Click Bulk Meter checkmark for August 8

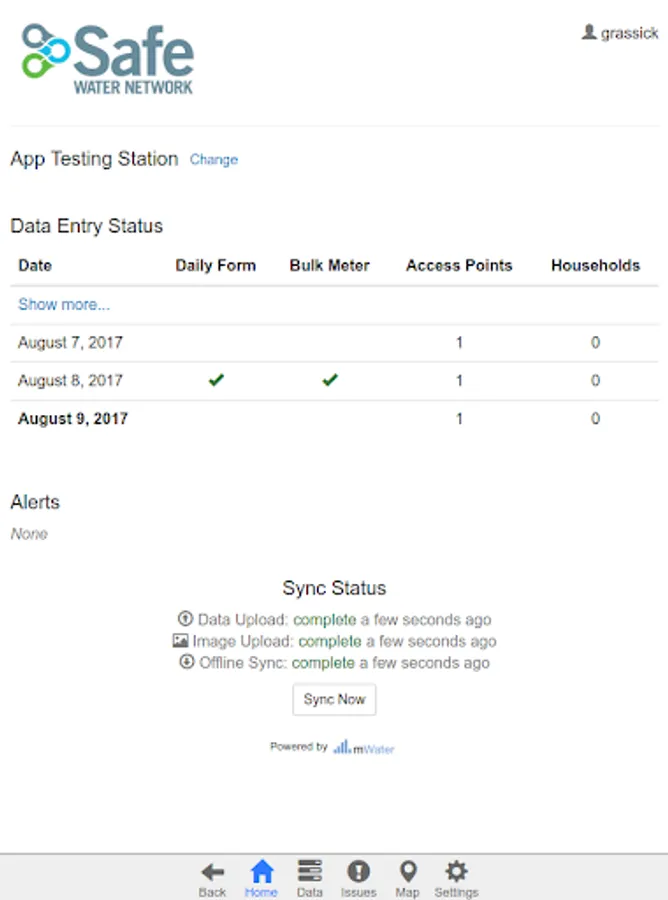pos(330,380)
